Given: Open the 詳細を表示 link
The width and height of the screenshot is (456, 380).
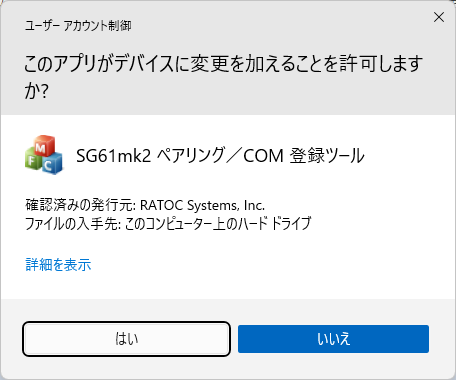Looking at the screenshot, I should pos(58,265).
